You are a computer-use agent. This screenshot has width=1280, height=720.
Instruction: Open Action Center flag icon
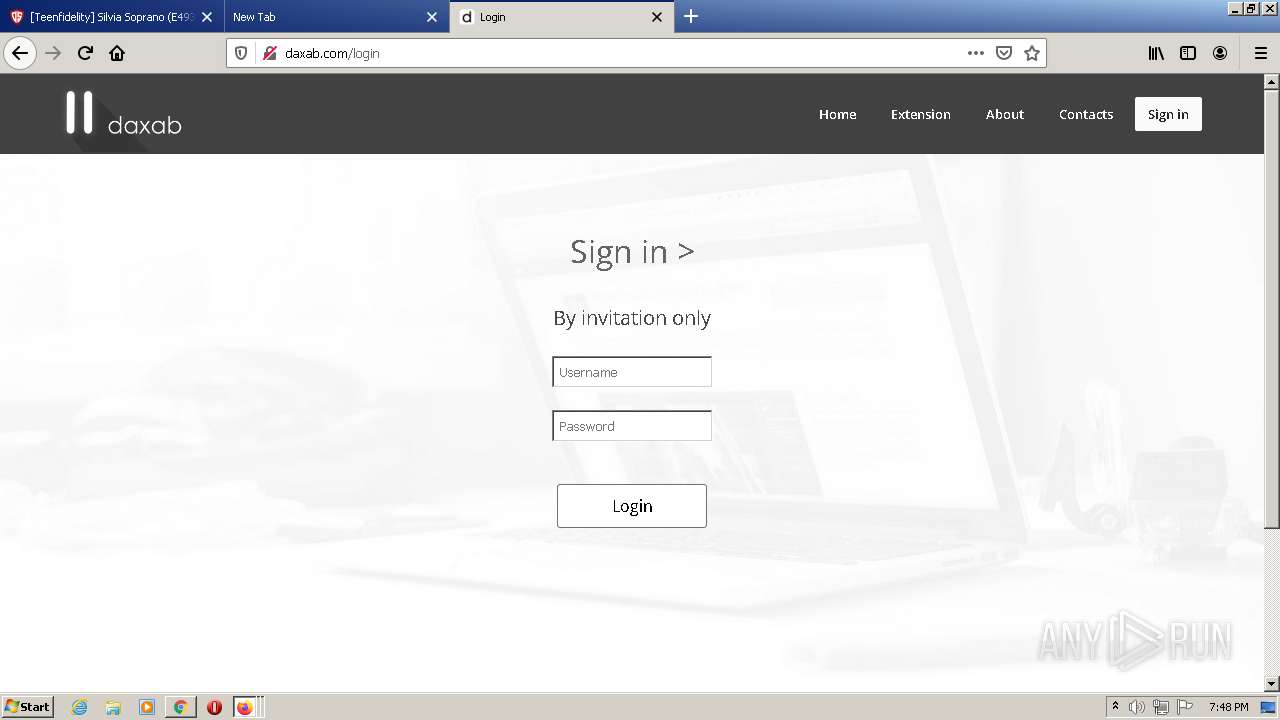click(x=1185, y=707)
